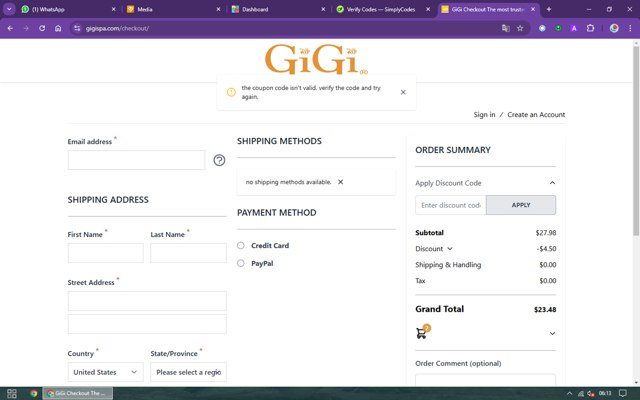
Task: Expand the cart items chevron
Action: [x=552, y=333]
